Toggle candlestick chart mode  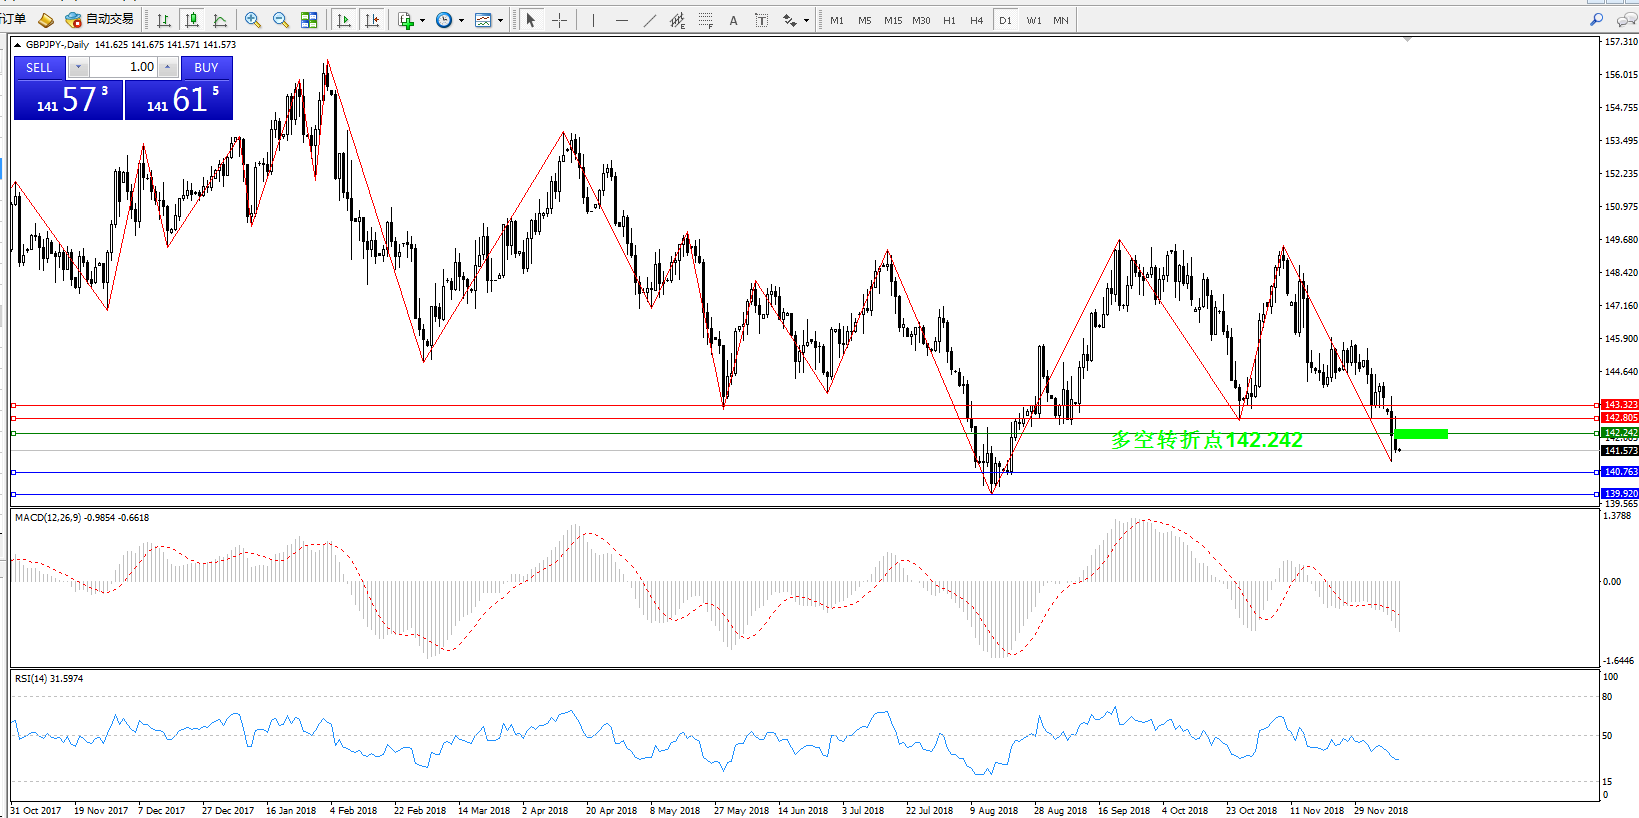[192, 20]
